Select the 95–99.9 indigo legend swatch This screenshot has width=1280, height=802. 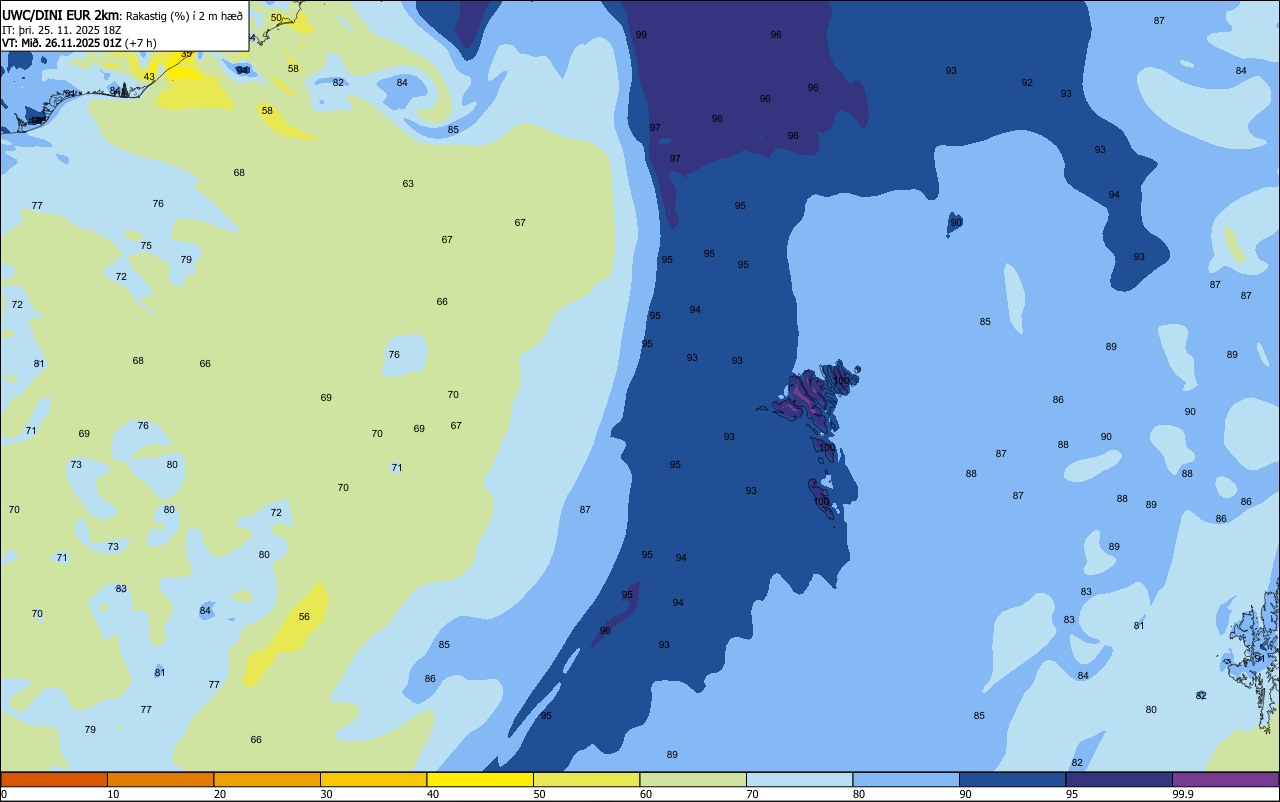tap(1119, 779)
